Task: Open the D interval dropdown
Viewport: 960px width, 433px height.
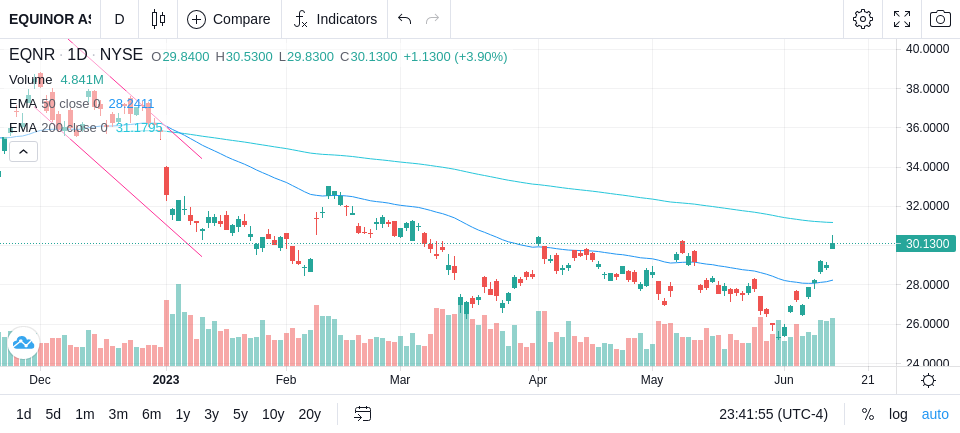Action: tap(119, 19)
